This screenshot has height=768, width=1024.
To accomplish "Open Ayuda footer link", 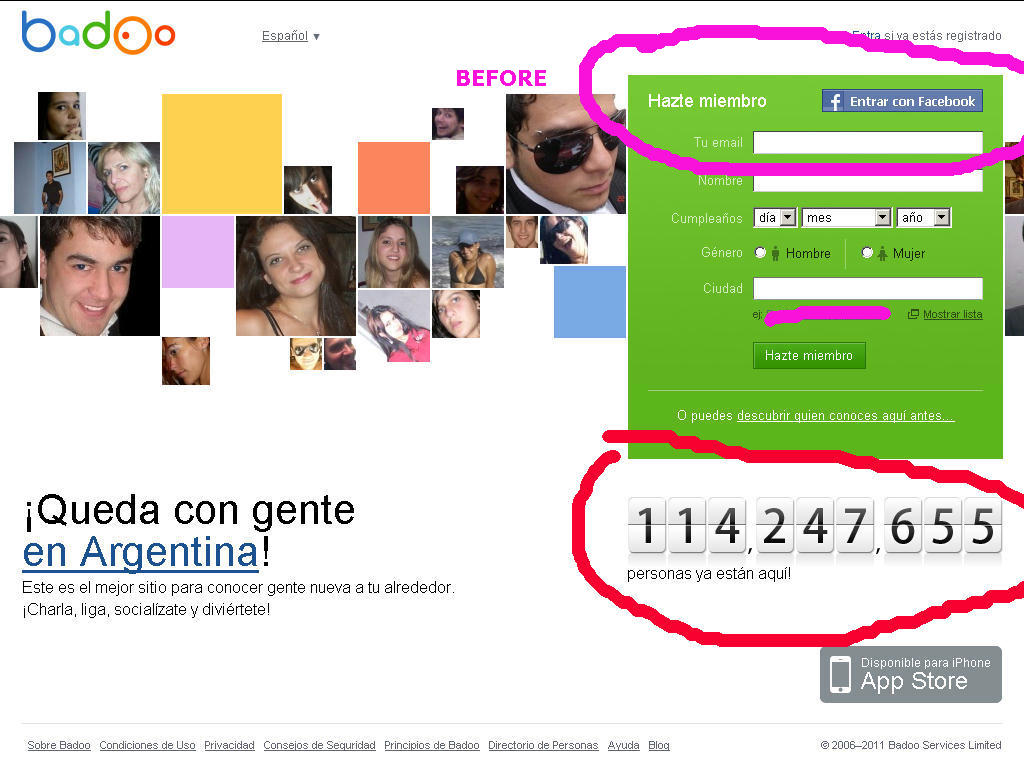I will (624, 745).
